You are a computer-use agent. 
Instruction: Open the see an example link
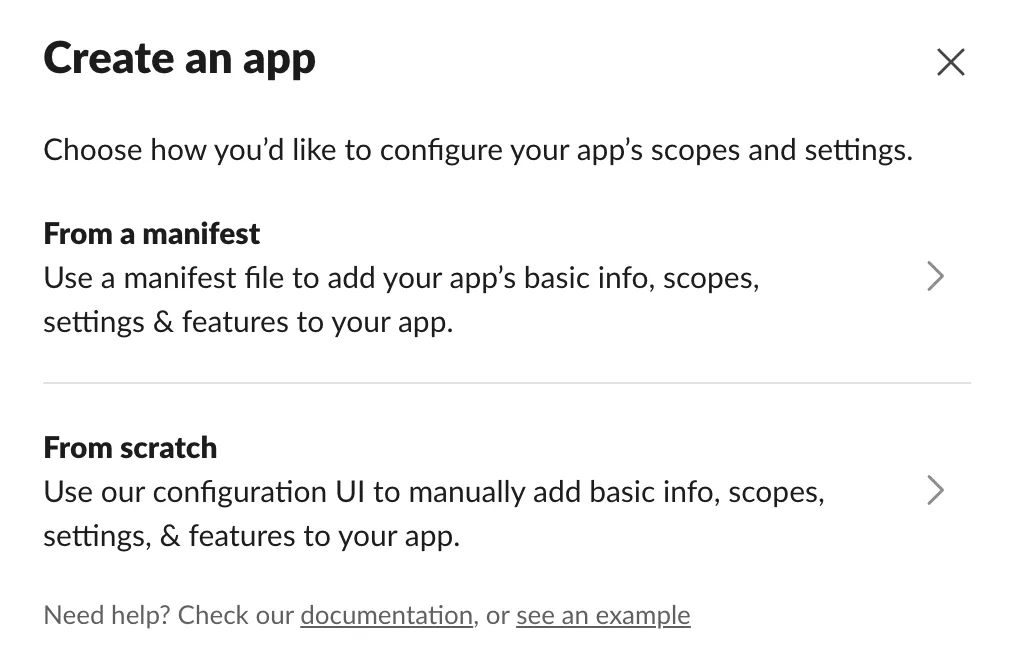[x=603, y=614]
